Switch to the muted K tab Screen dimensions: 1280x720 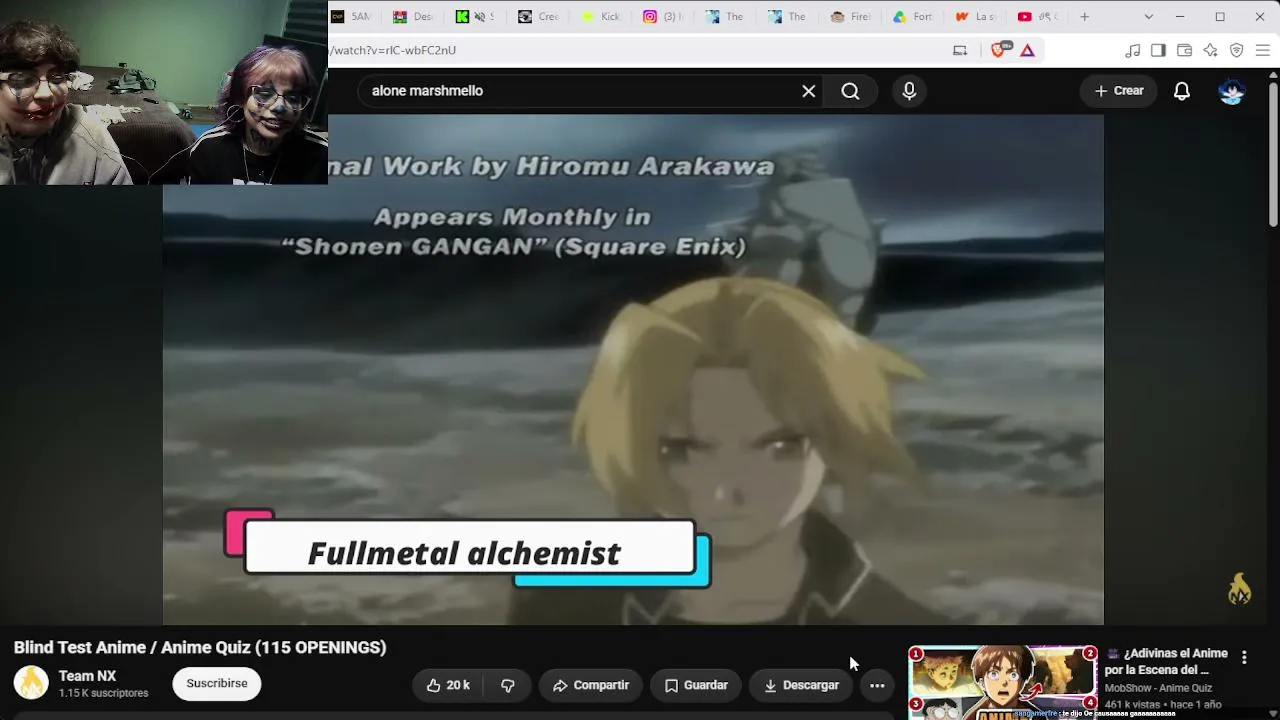point(474,16)
